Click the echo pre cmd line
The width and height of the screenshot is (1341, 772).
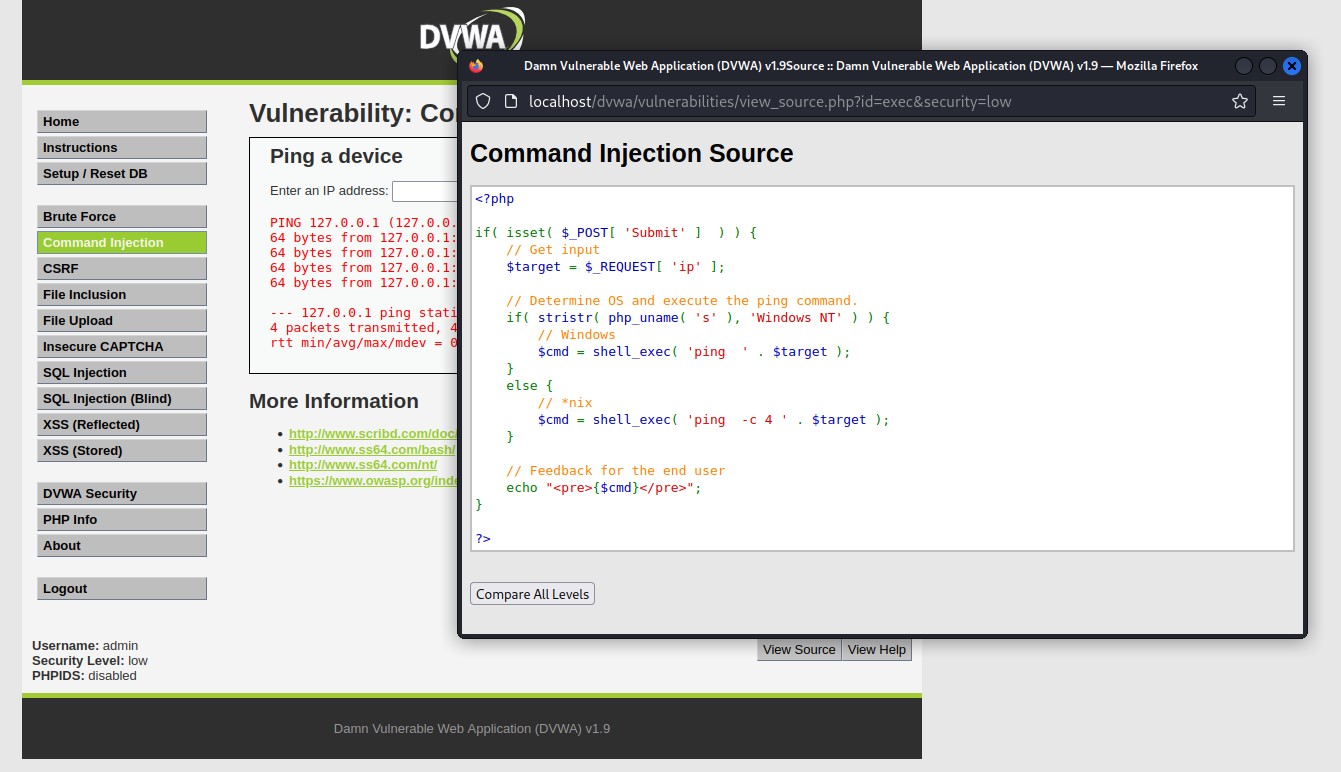click(x=604, y=488)
